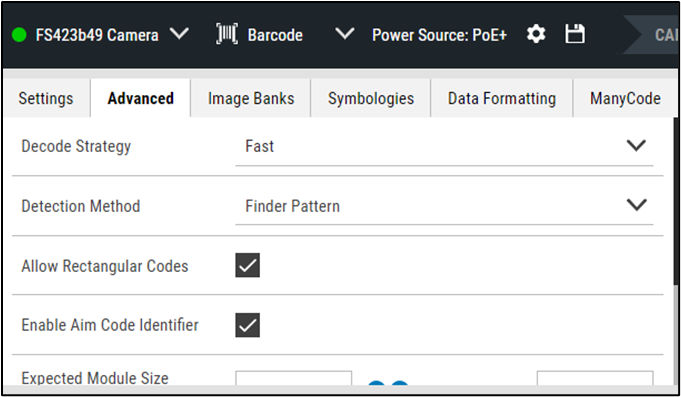Open the Detection Method dropdown arrow

point(637,205)
